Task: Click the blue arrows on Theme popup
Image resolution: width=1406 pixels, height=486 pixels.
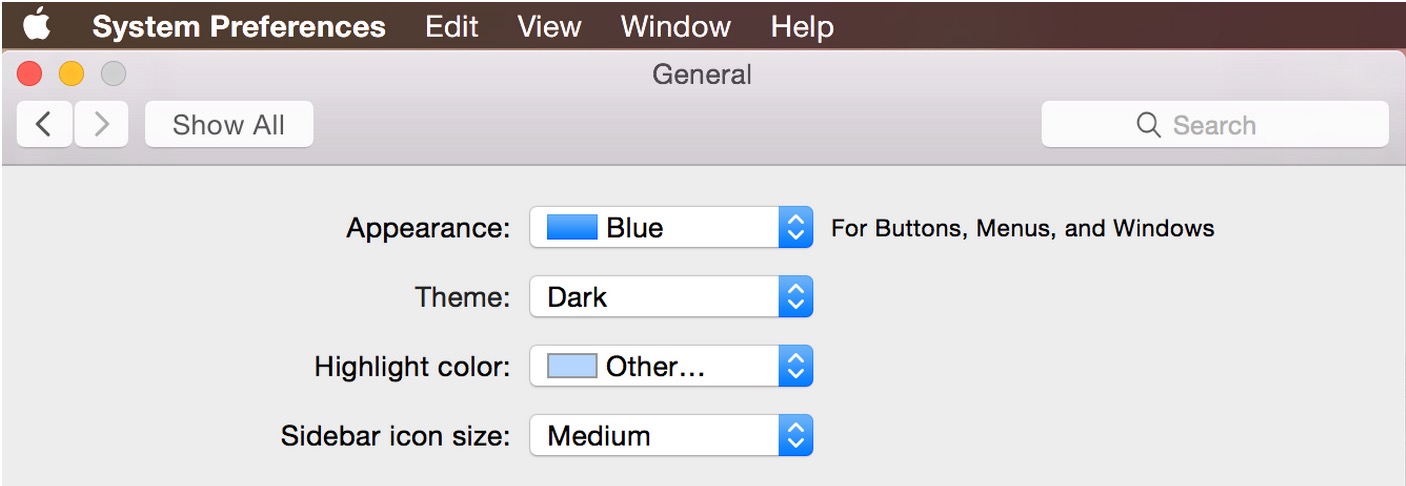Action: (795, 297)
